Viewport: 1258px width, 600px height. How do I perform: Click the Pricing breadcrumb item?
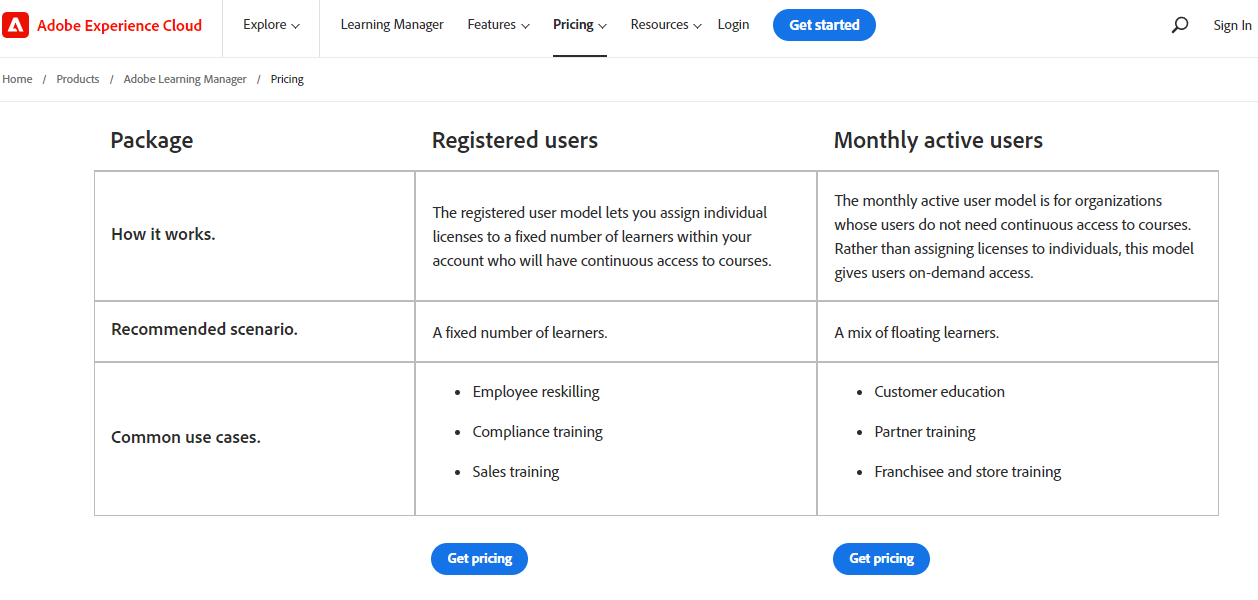(x=287, y=79)
